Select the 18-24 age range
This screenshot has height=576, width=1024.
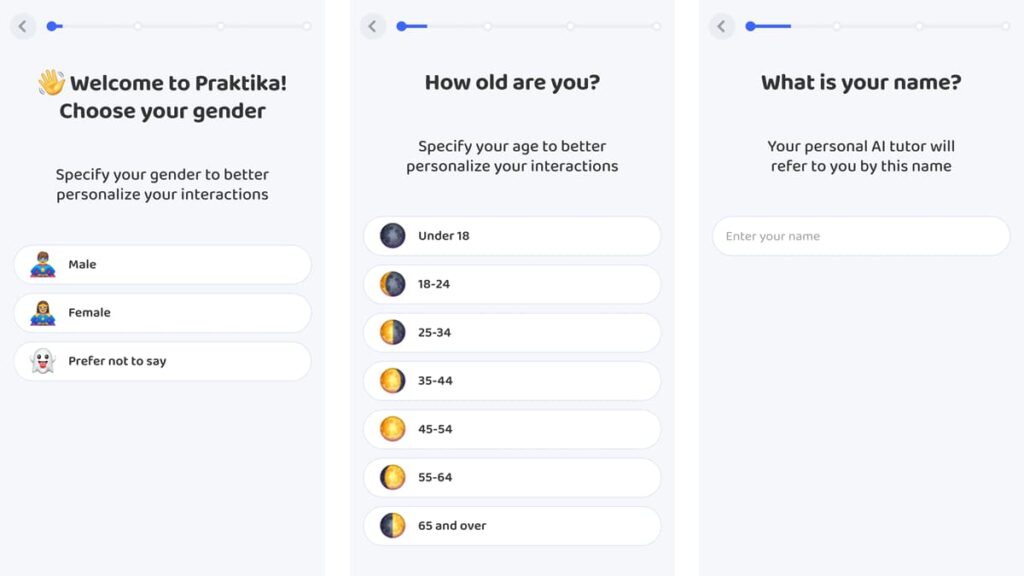coord(512,284)
